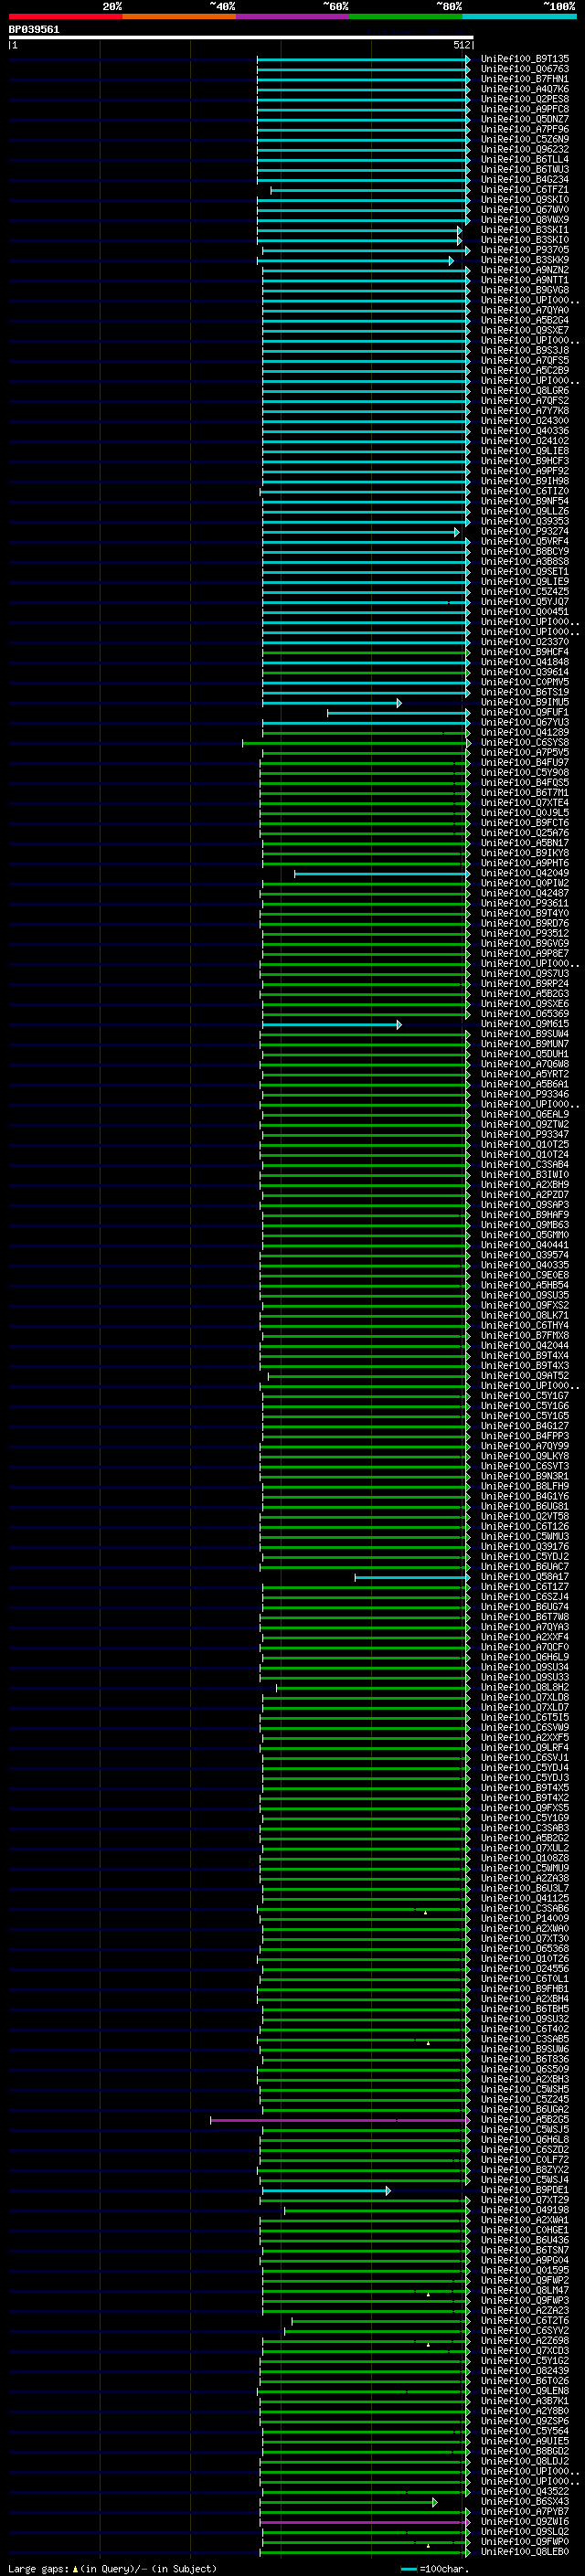
Task: Open hit UniRef100_B9T135
Action: (525, 59)
